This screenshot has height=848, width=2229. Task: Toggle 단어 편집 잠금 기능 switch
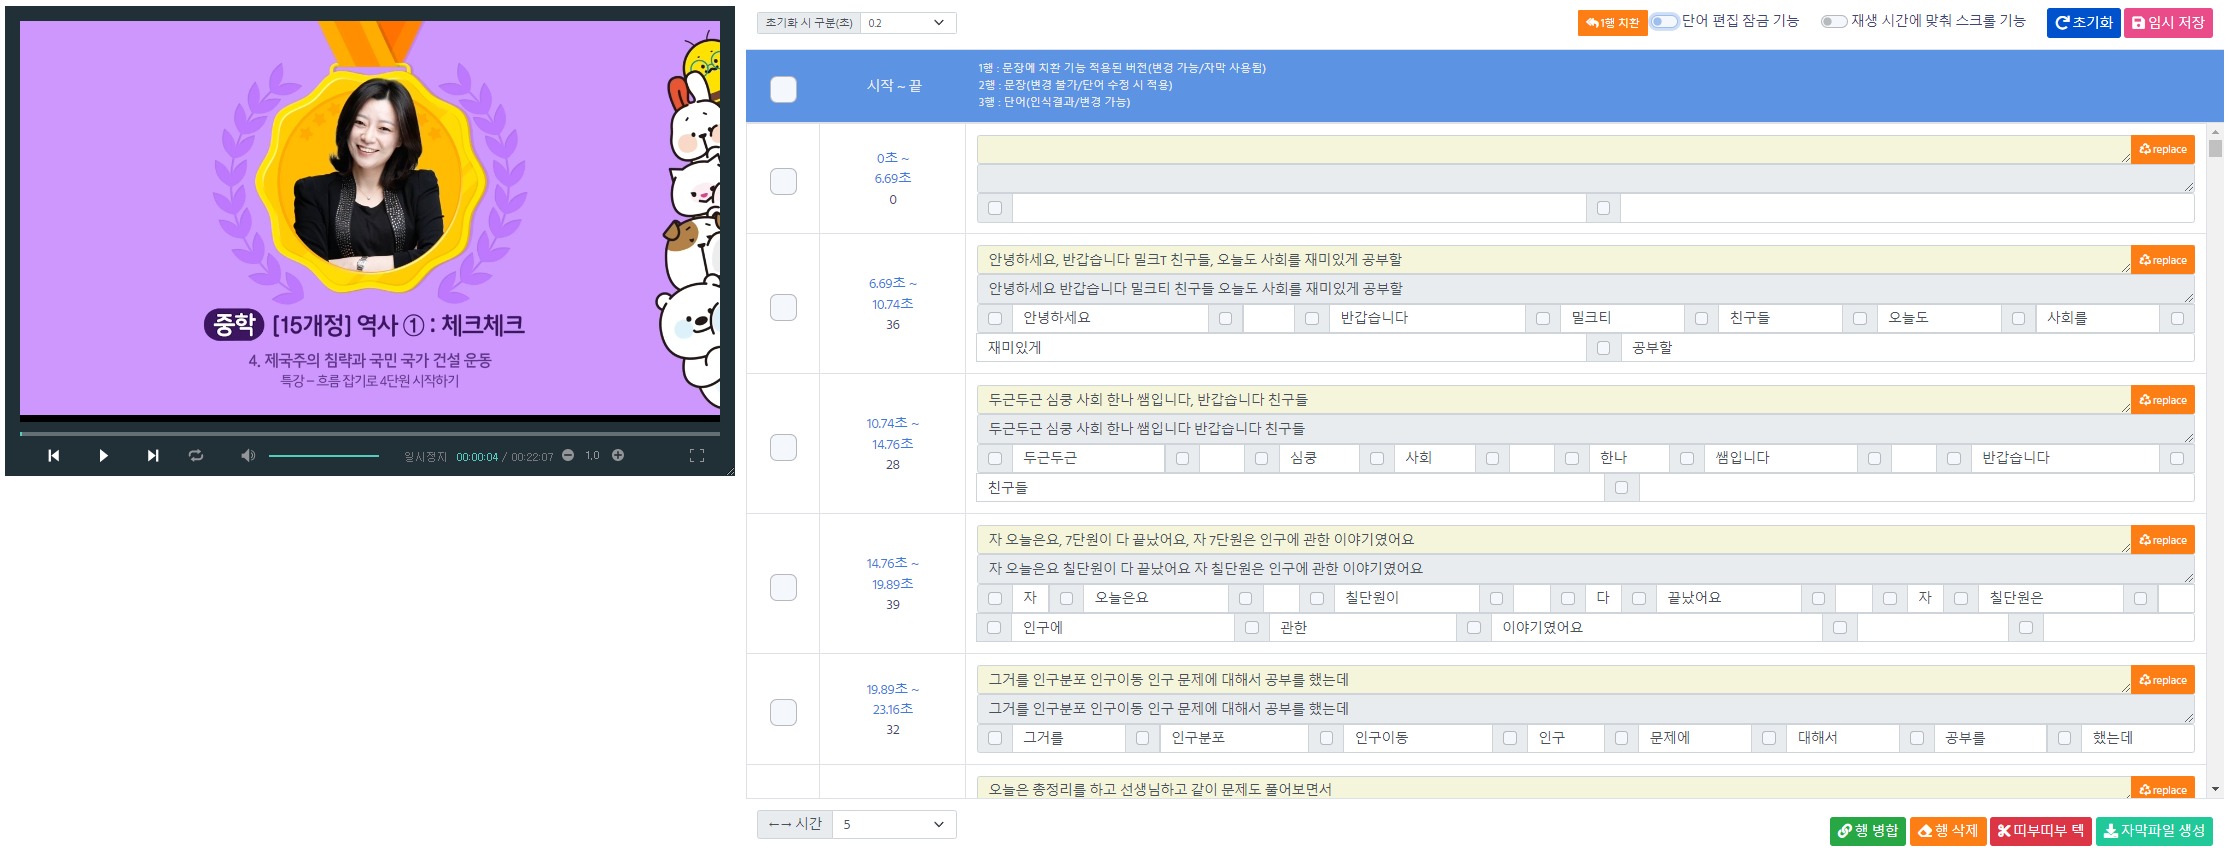1664,21
